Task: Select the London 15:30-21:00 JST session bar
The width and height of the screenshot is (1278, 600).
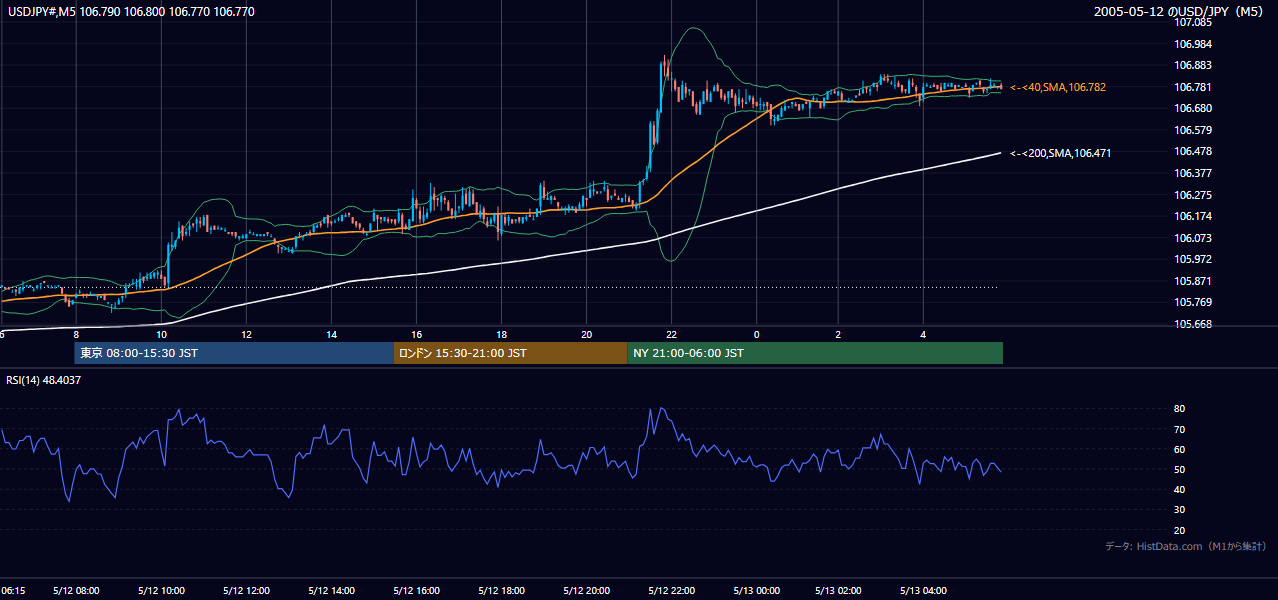Action: (510, 353)
